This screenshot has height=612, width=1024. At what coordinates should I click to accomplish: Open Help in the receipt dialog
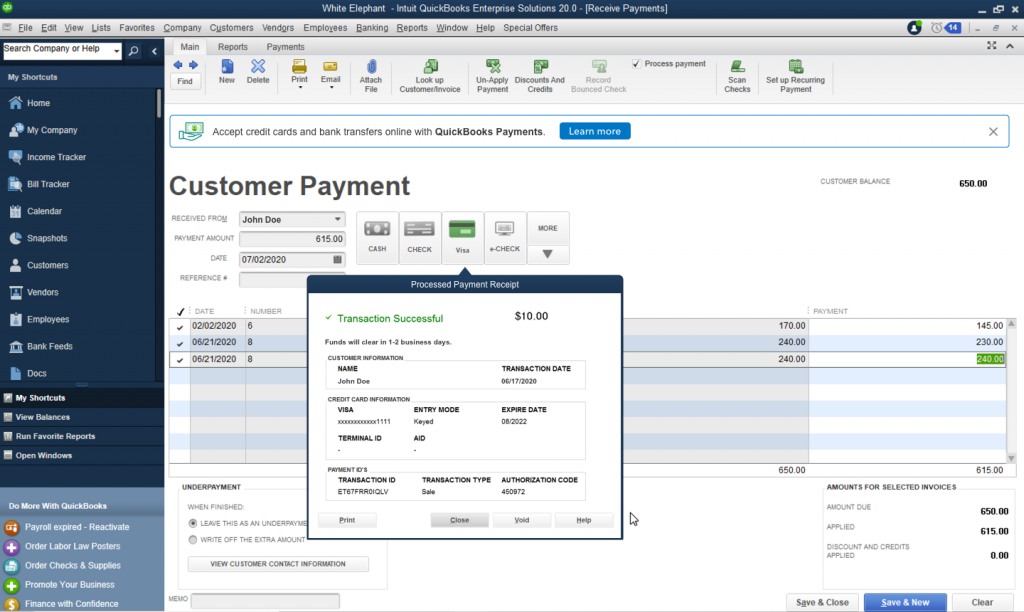pyautogui.click(x=583, y=520)
